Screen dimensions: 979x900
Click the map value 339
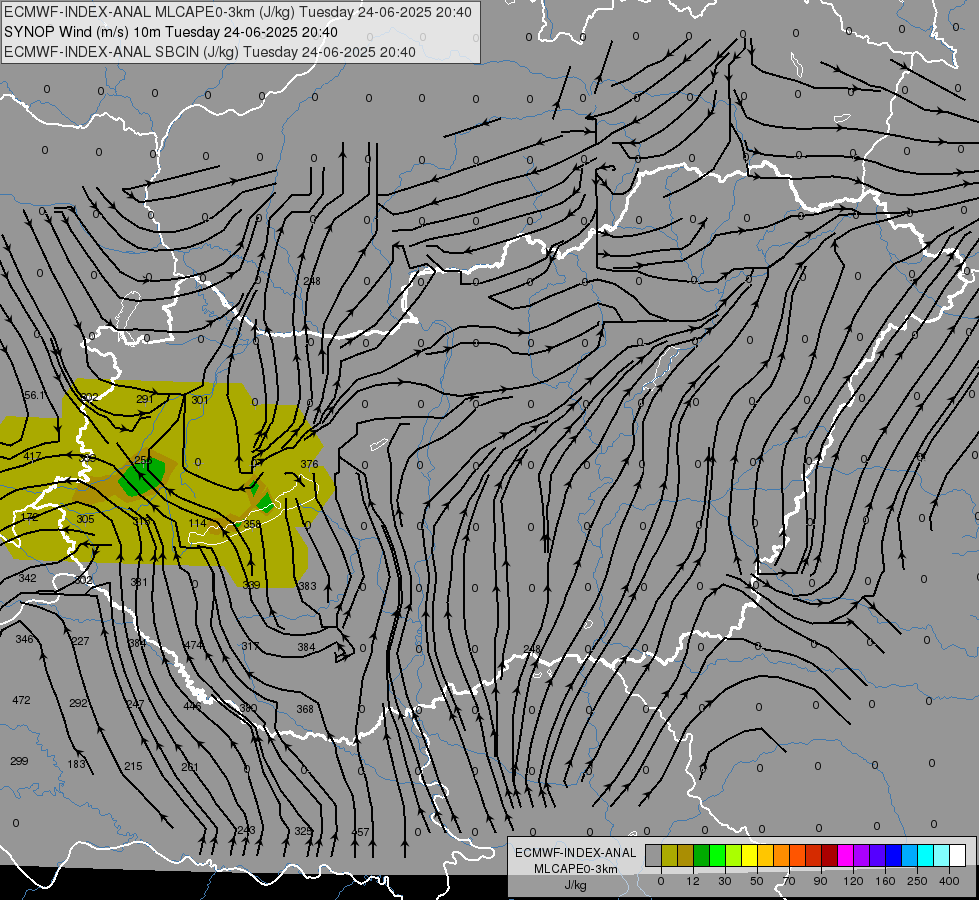251,585
